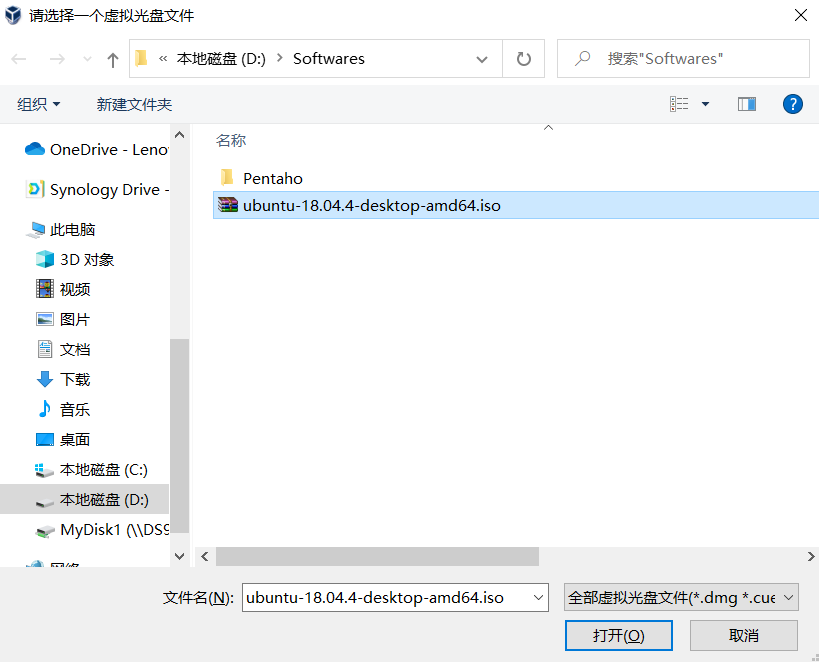The image size is (819, 662).
Task: Click the horizontal scrollbar thumb in file list
Action: coord(377,556)
